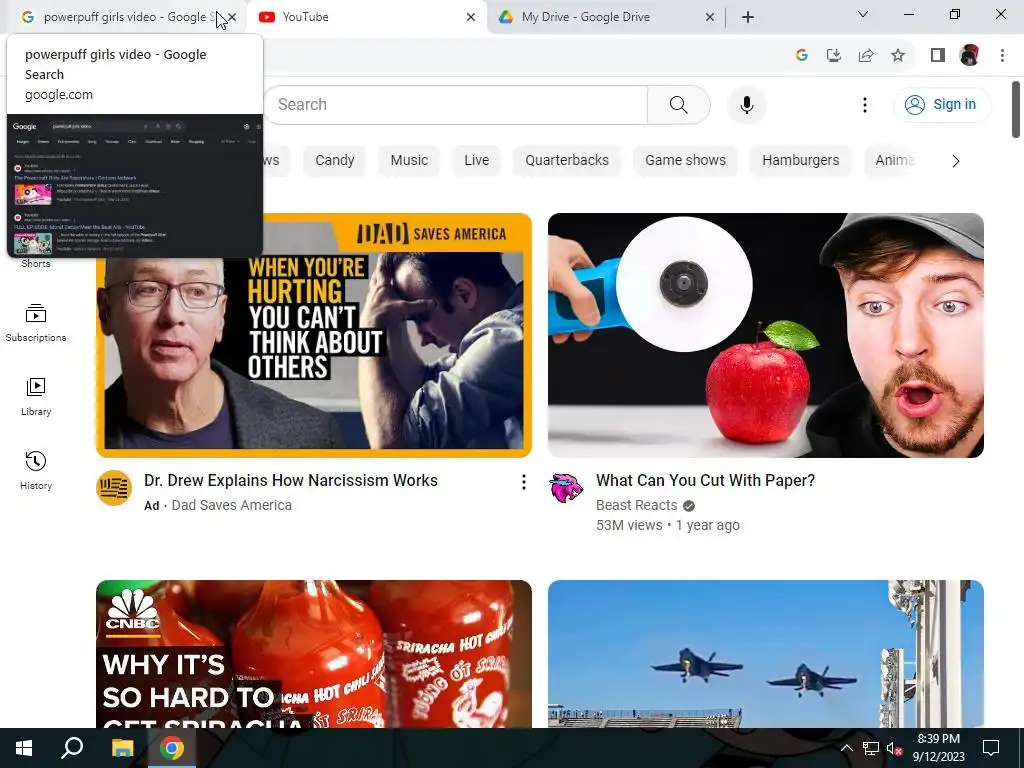Show more category chips with right chevron
1024x768 pixels.
coord(955,161)
